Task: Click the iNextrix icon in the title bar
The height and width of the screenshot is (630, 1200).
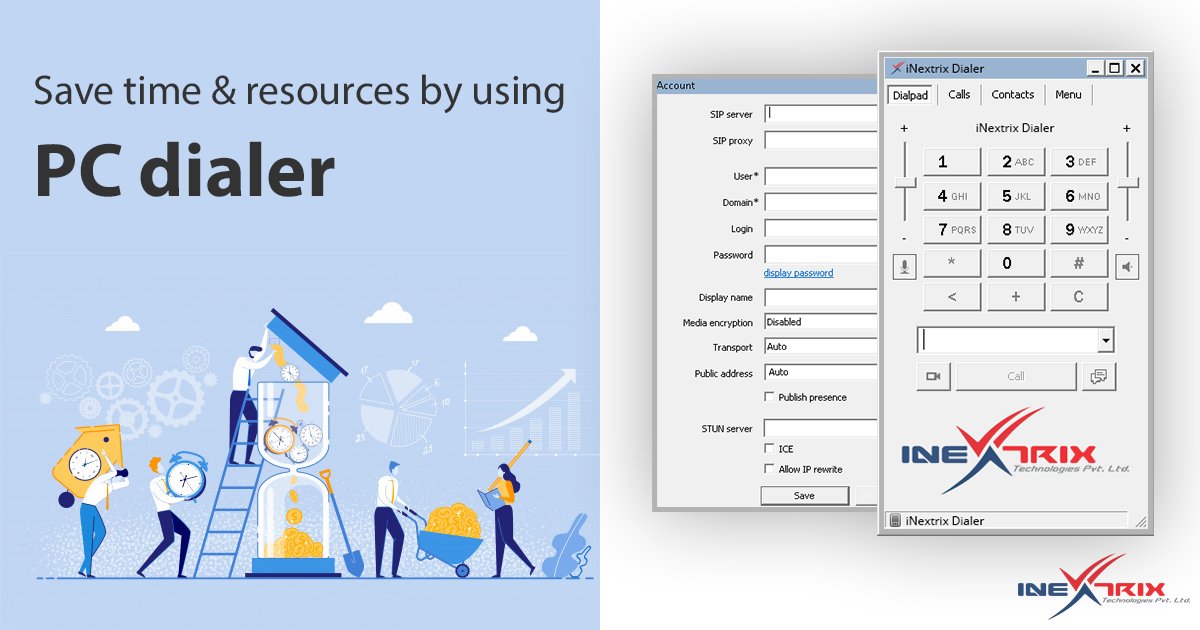Action: point(899,68)
